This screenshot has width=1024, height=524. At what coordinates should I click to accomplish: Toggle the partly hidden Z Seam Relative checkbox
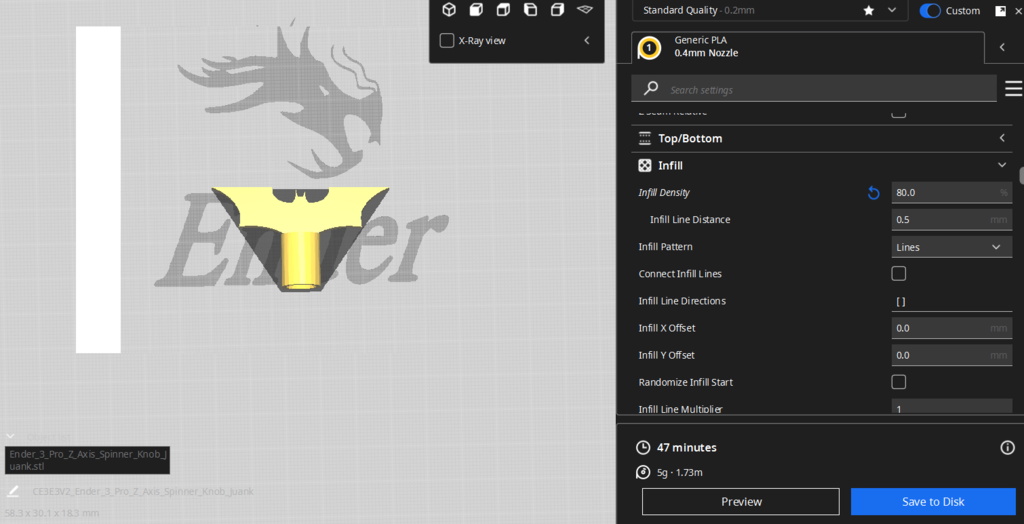(899, 114)
